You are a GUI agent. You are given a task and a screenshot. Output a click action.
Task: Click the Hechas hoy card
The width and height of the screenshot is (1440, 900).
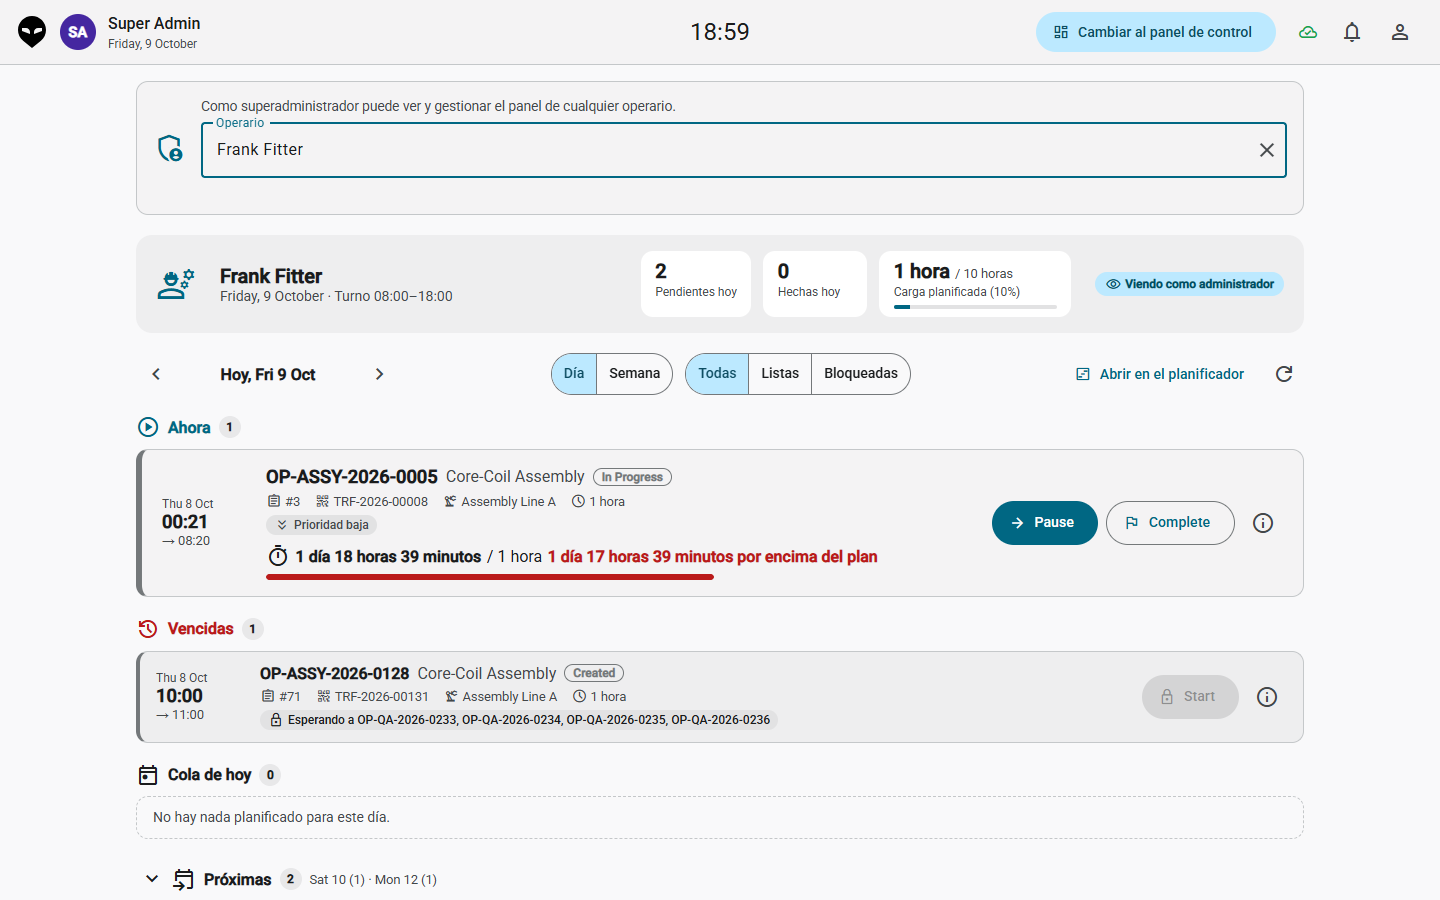(x=815, y=284)
